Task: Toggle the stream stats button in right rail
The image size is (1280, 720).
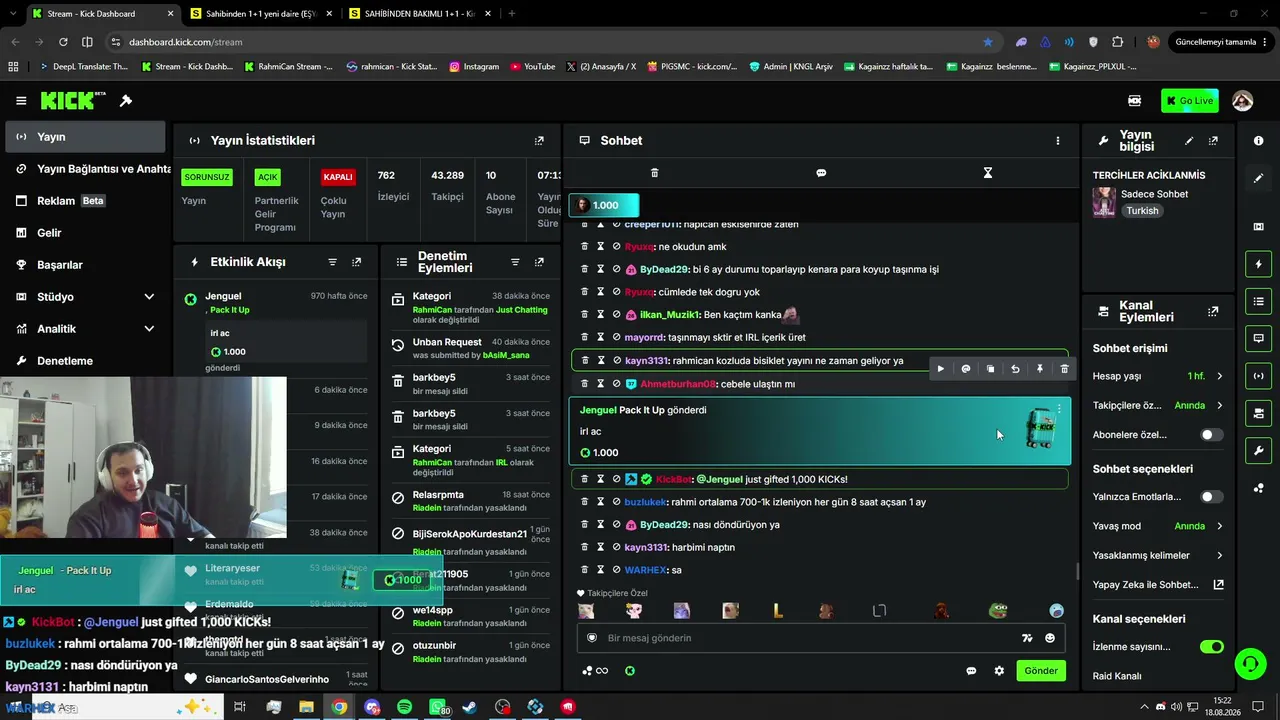Action: click(x=1259, y=376)
